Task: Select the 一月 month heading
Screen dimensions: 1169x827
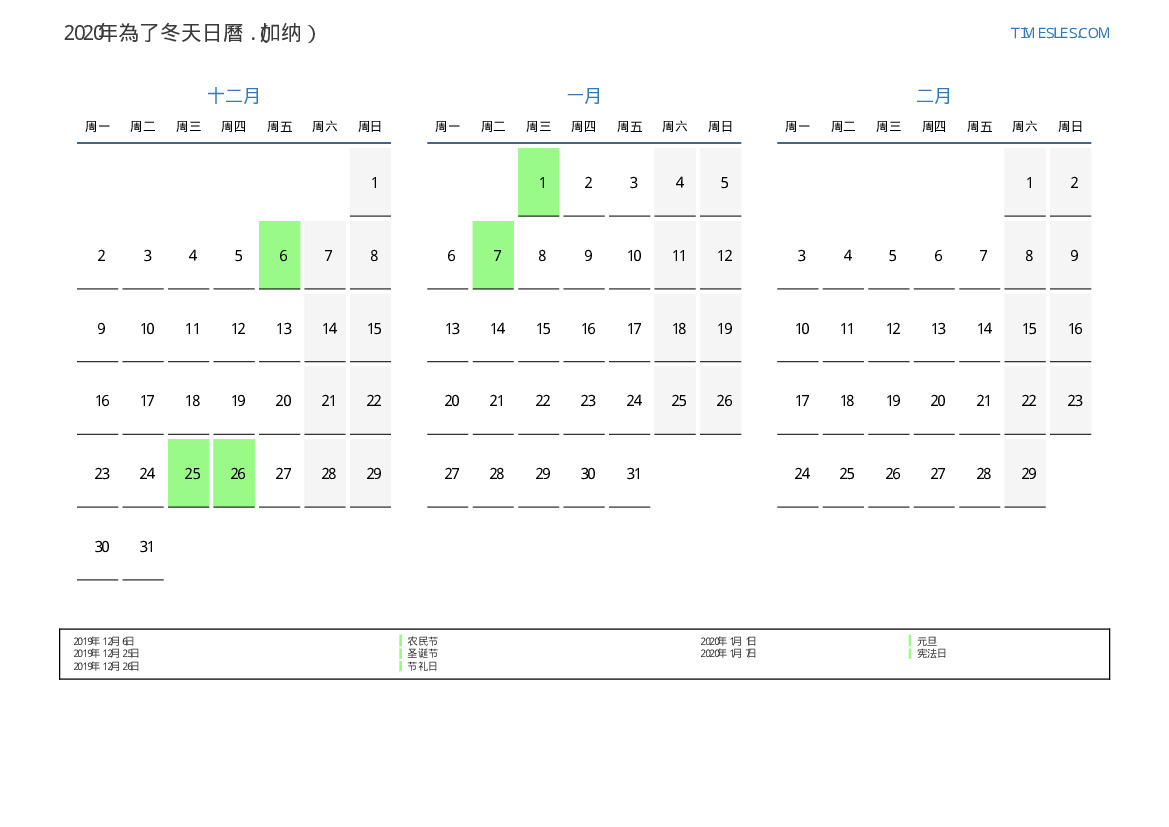Action: [x=584, y=95]
